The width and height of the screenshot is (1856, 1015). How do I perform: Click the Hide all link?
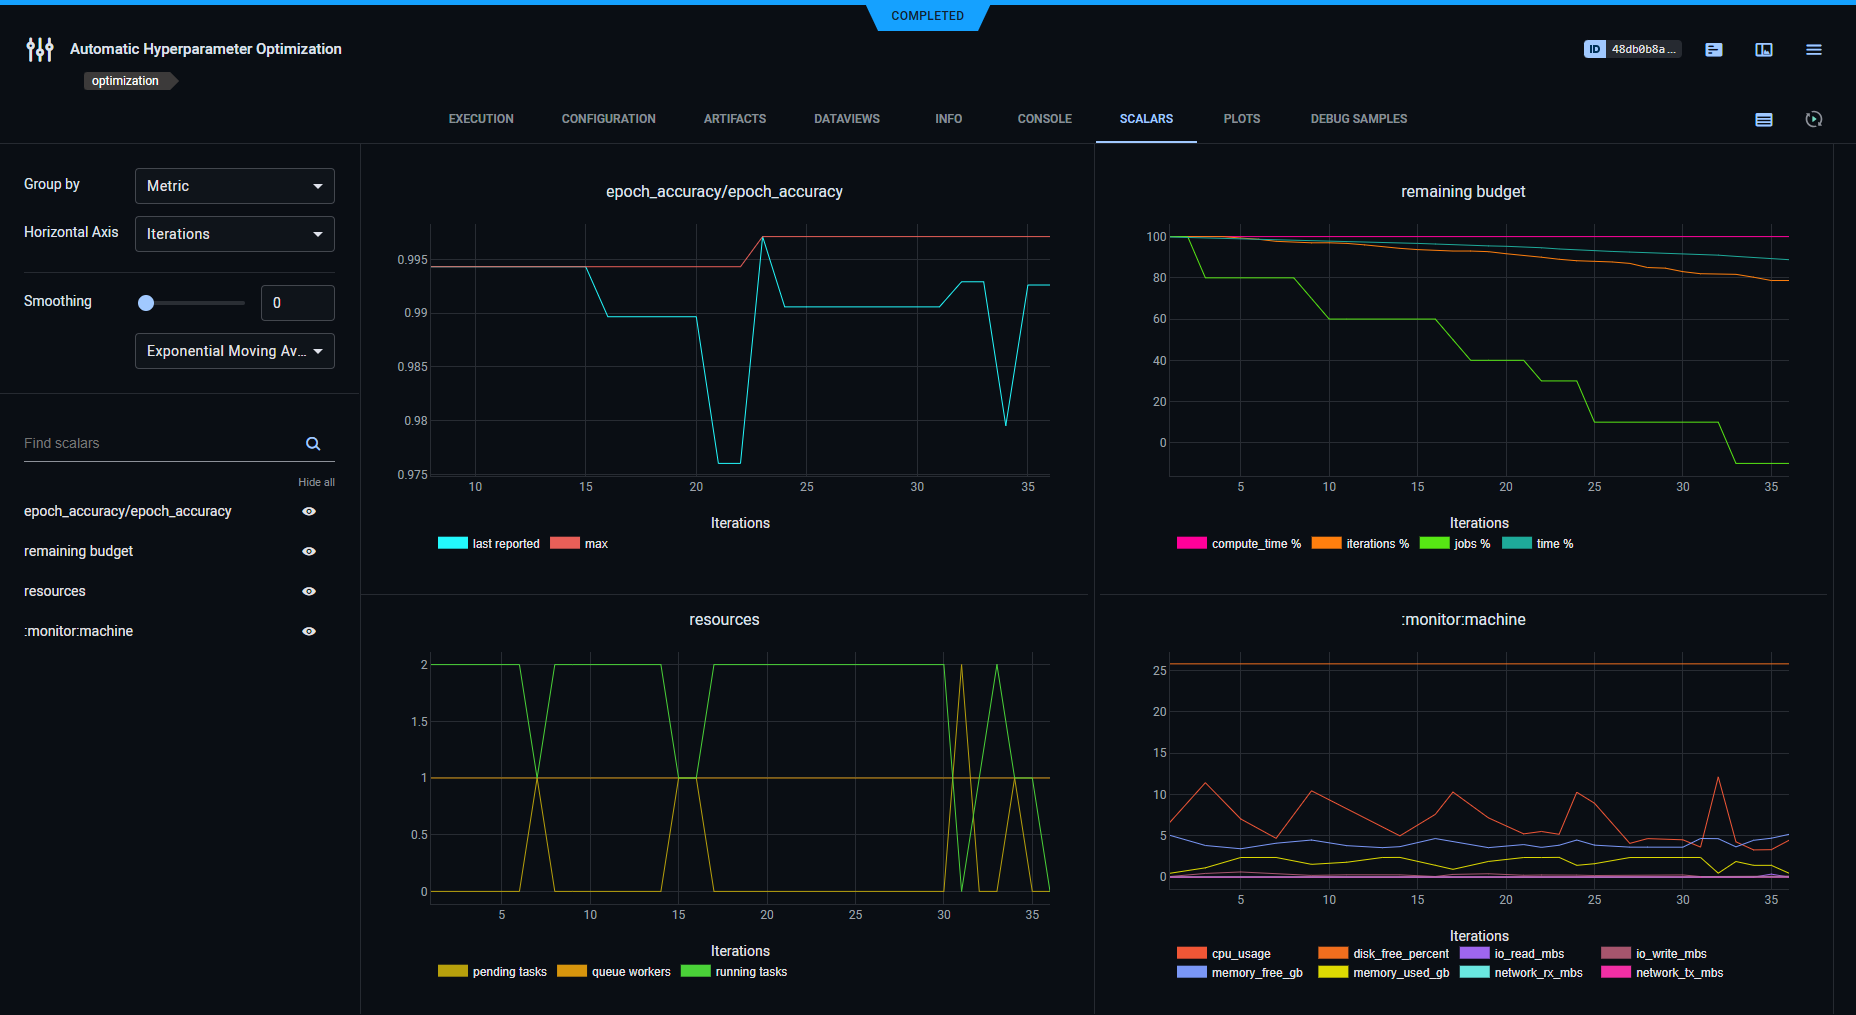[x=316, y=482]
